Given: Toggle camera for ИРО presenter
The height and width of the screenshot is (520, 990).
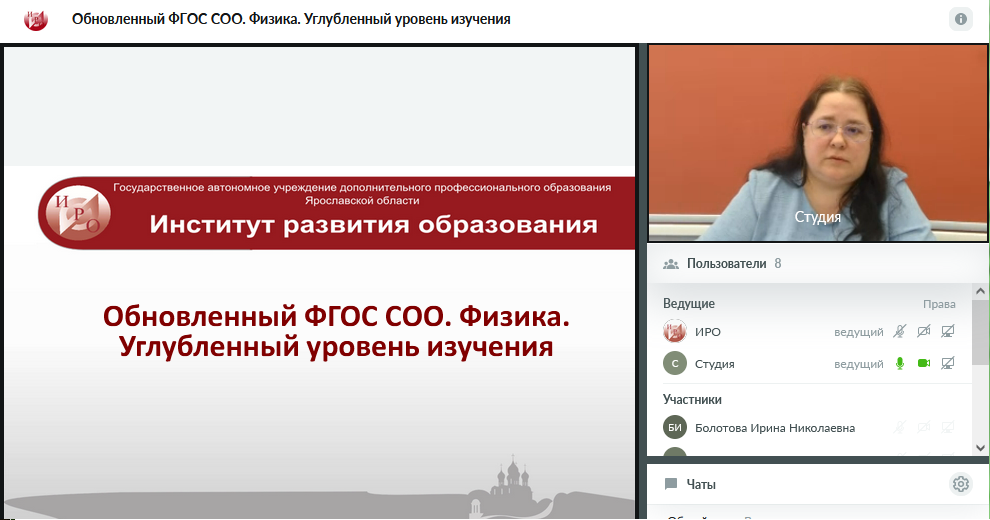Looking at the screenshot, I should click(x=924, y=331).
